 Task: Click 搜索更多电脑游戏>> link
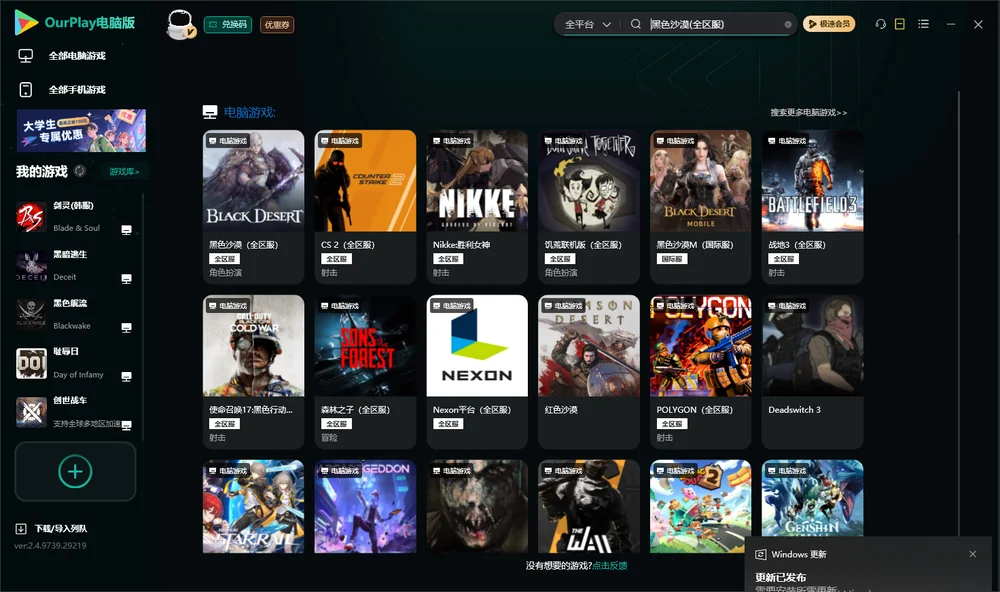point(808,113)
